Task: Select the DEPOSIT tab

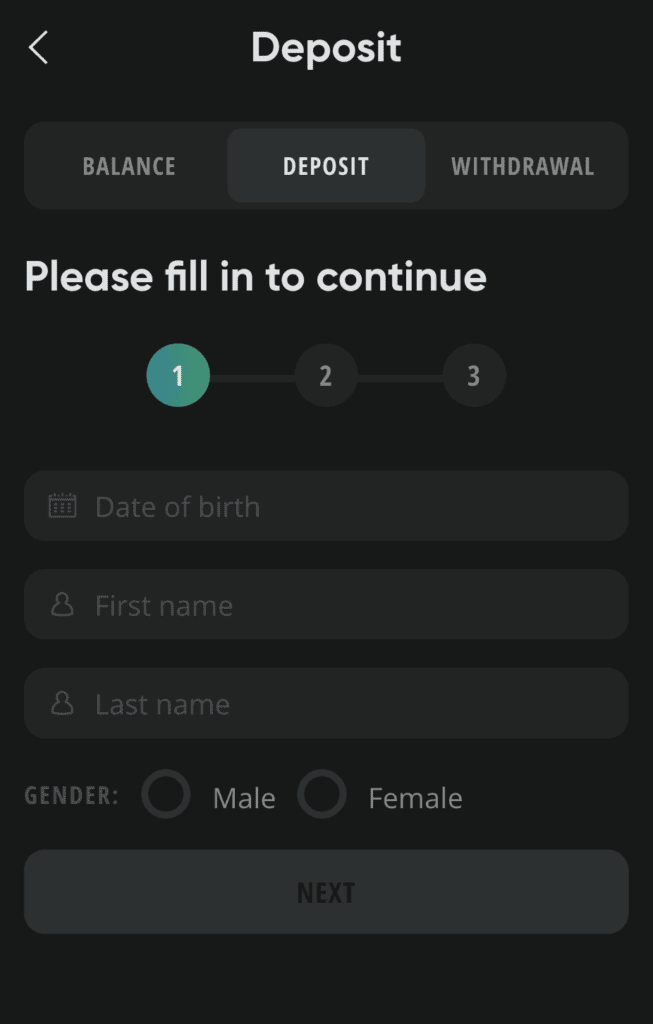Action: [x=326, y=166]
